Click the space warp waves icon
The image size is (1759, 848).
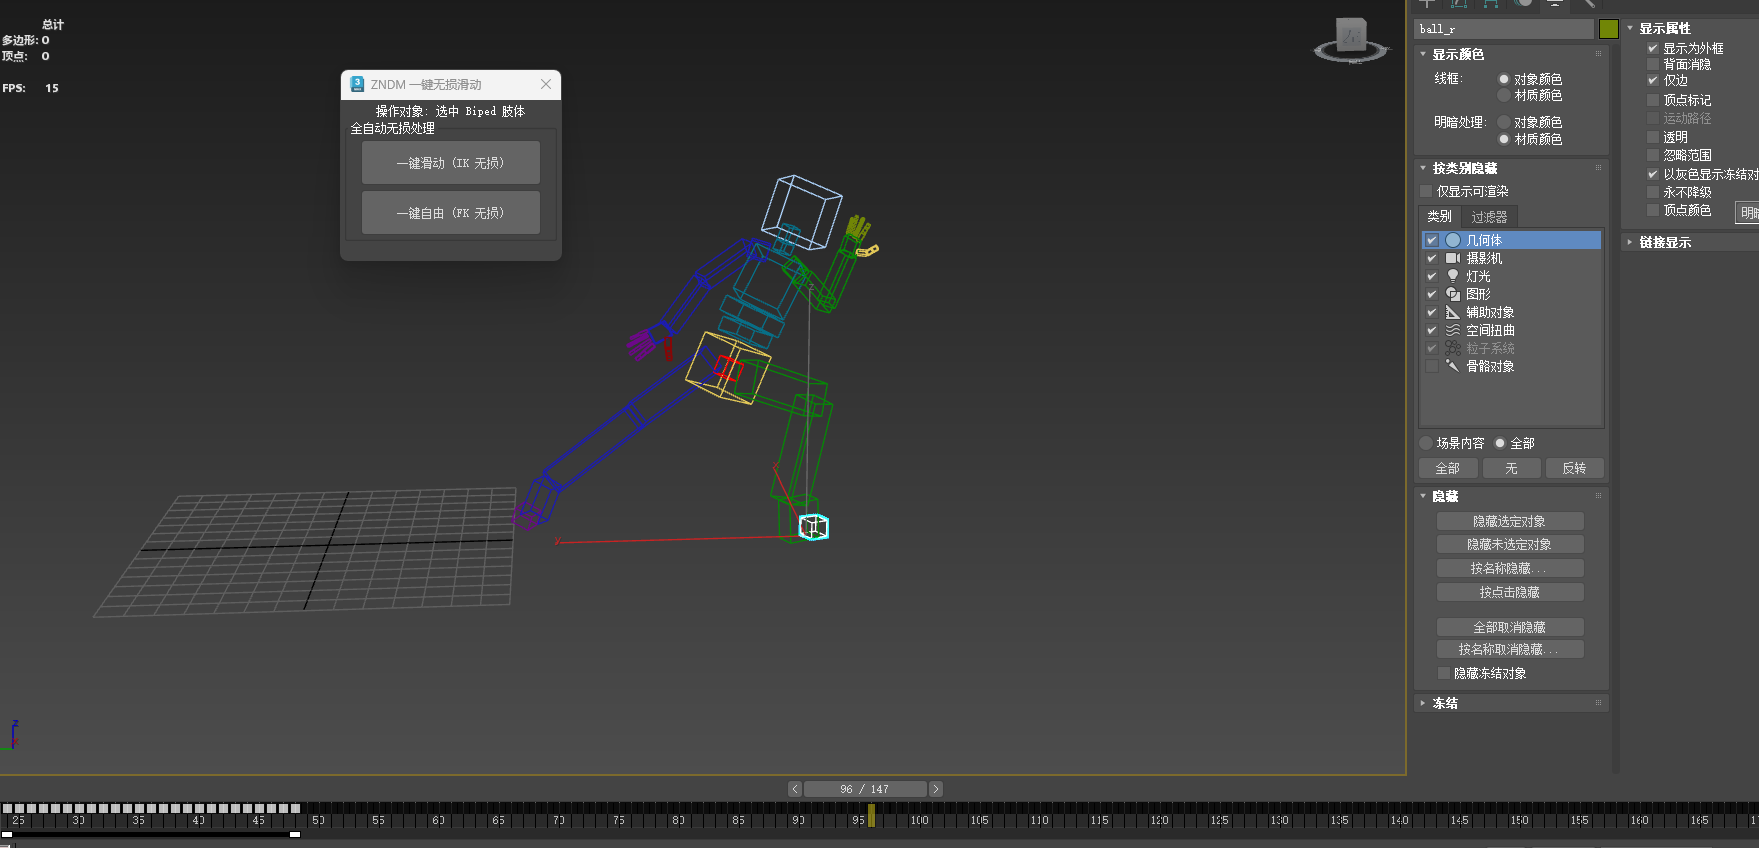(1453, 330)
